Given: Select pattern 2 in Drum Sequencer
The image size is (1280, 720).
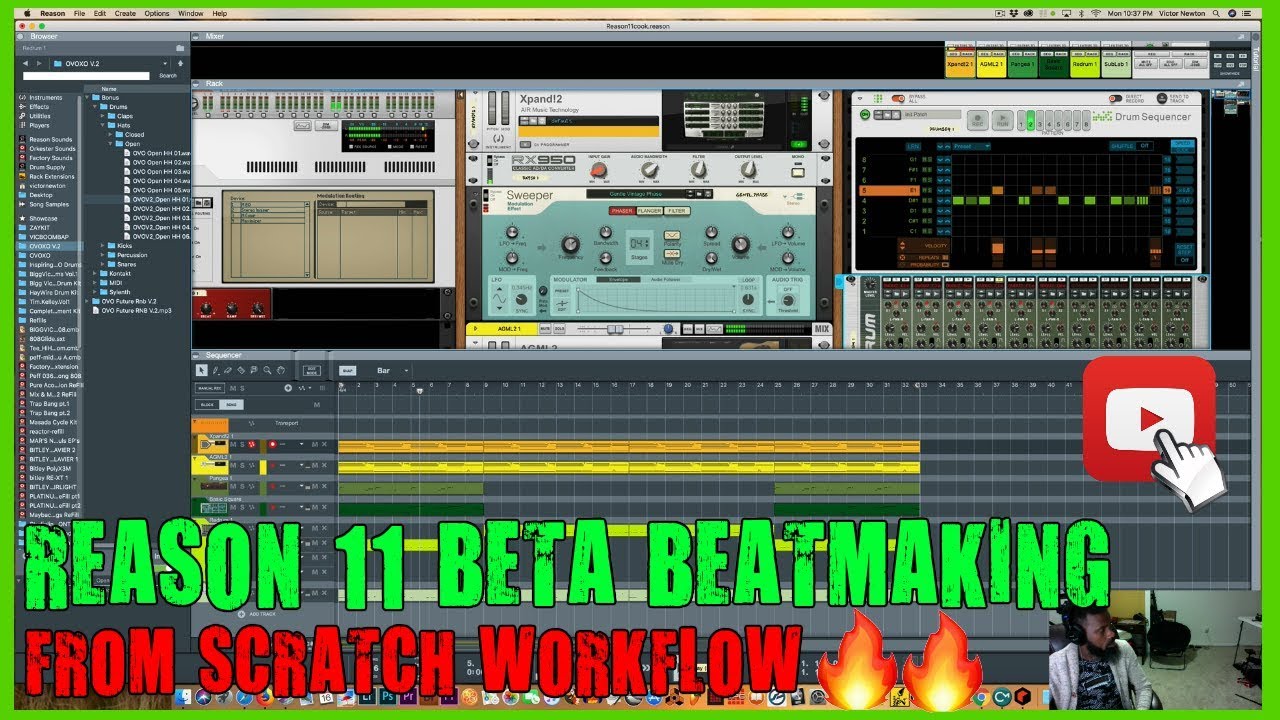Looking at the screenshot, I should (1030, 121).
